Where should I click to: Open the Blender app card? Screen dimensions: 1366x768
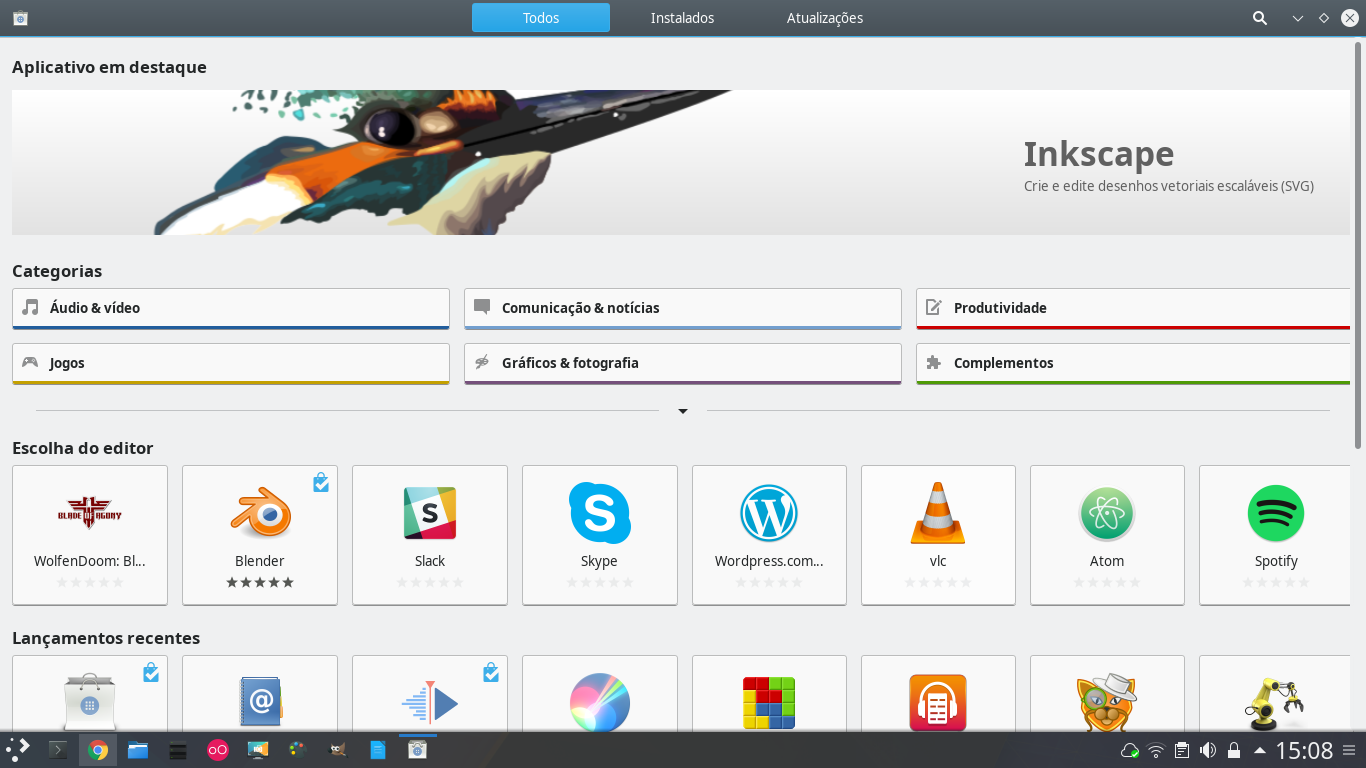coord(260,535)
